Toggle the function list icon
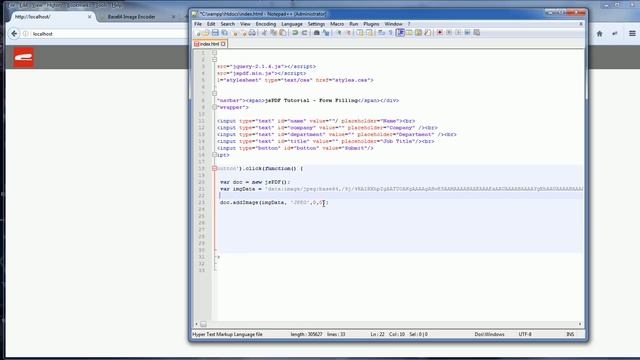Screen dimensions: 640x360 427,33
